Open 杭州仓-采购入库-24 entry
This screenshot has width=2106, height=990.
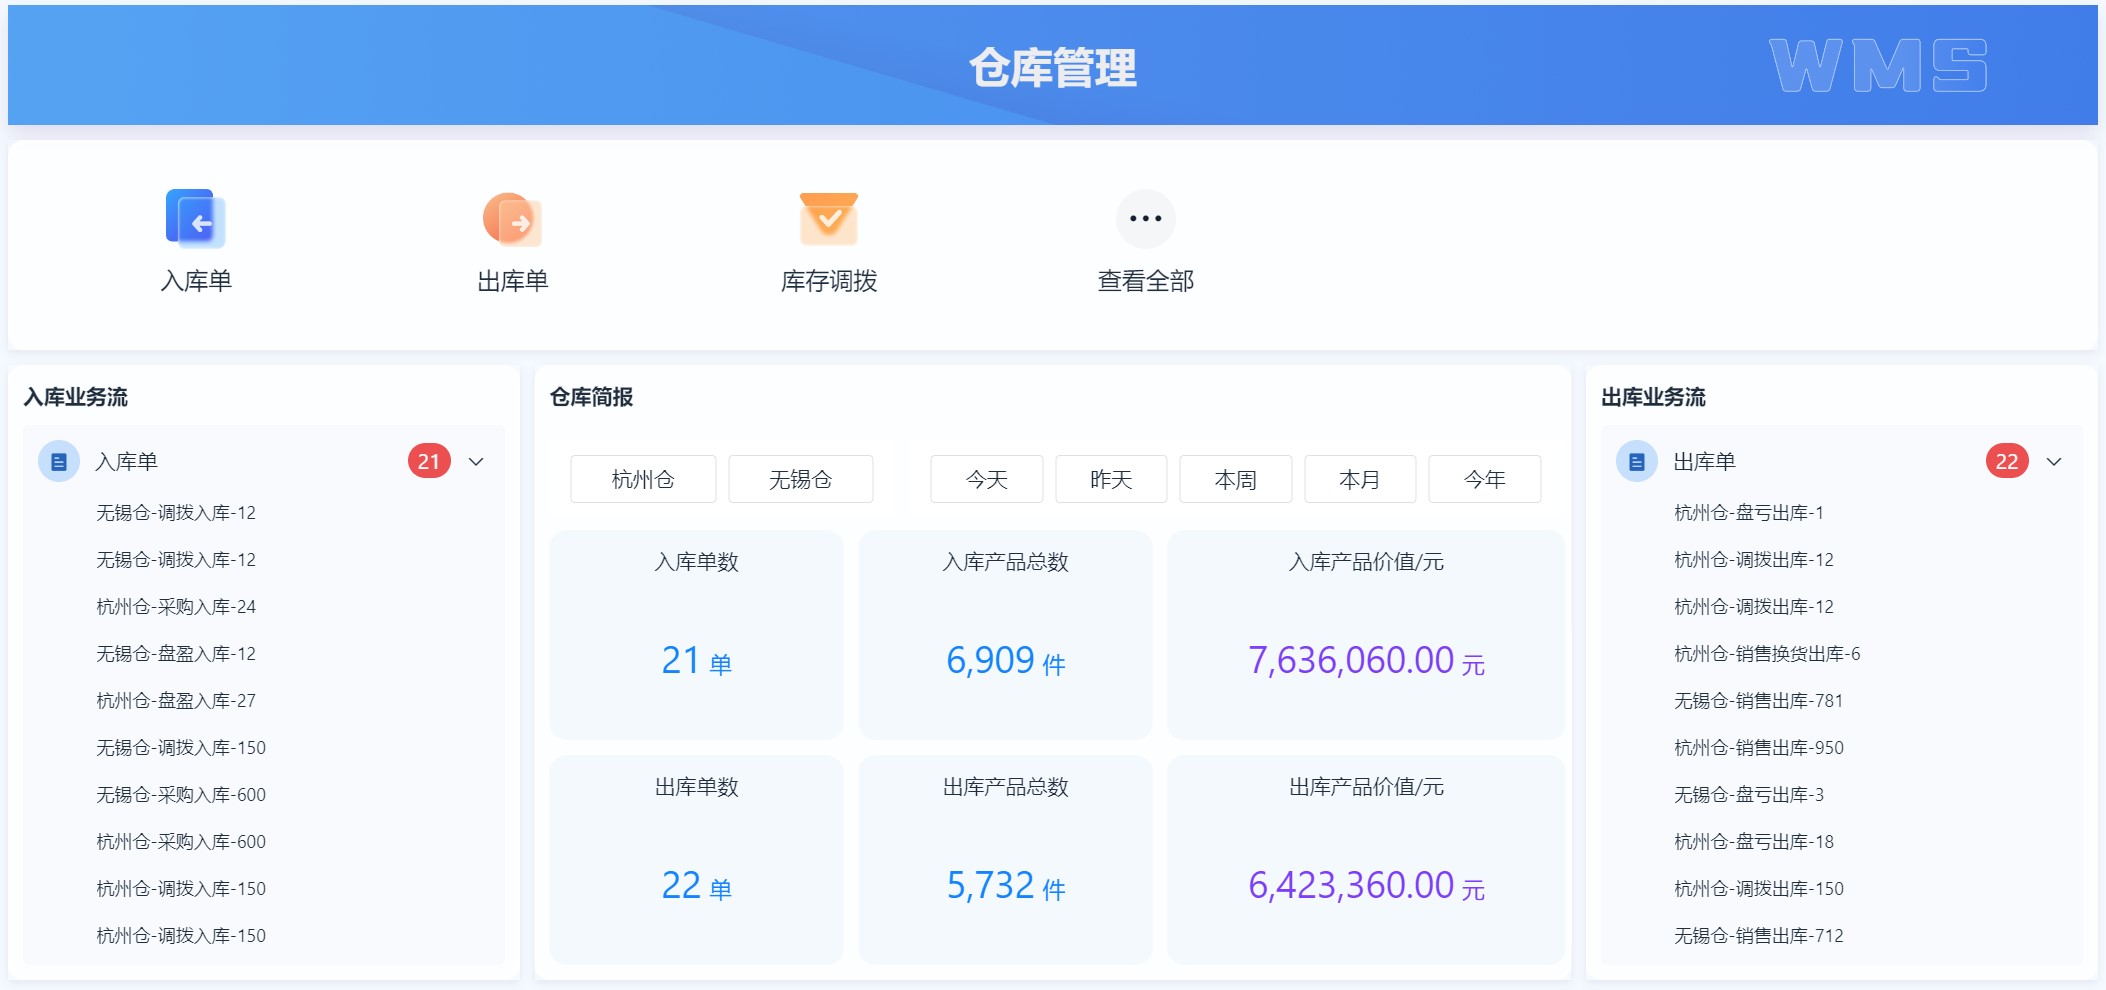coord(176,606)
